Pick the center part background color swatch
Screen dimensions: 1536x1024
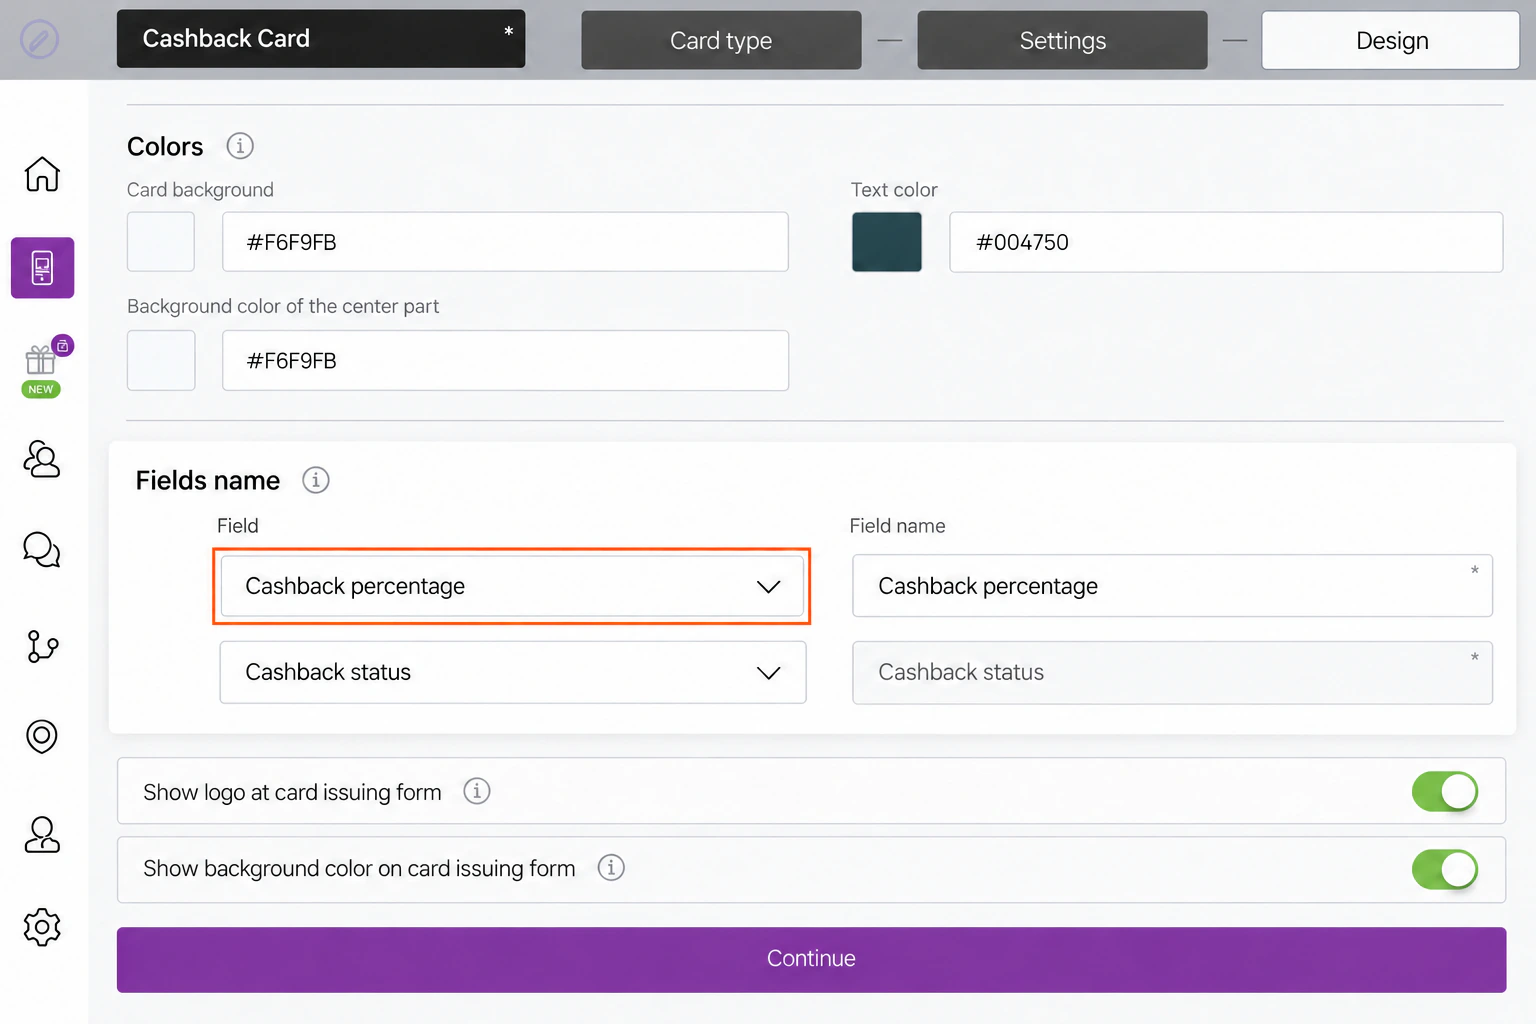pyautogui.click(x=161, y=360)
